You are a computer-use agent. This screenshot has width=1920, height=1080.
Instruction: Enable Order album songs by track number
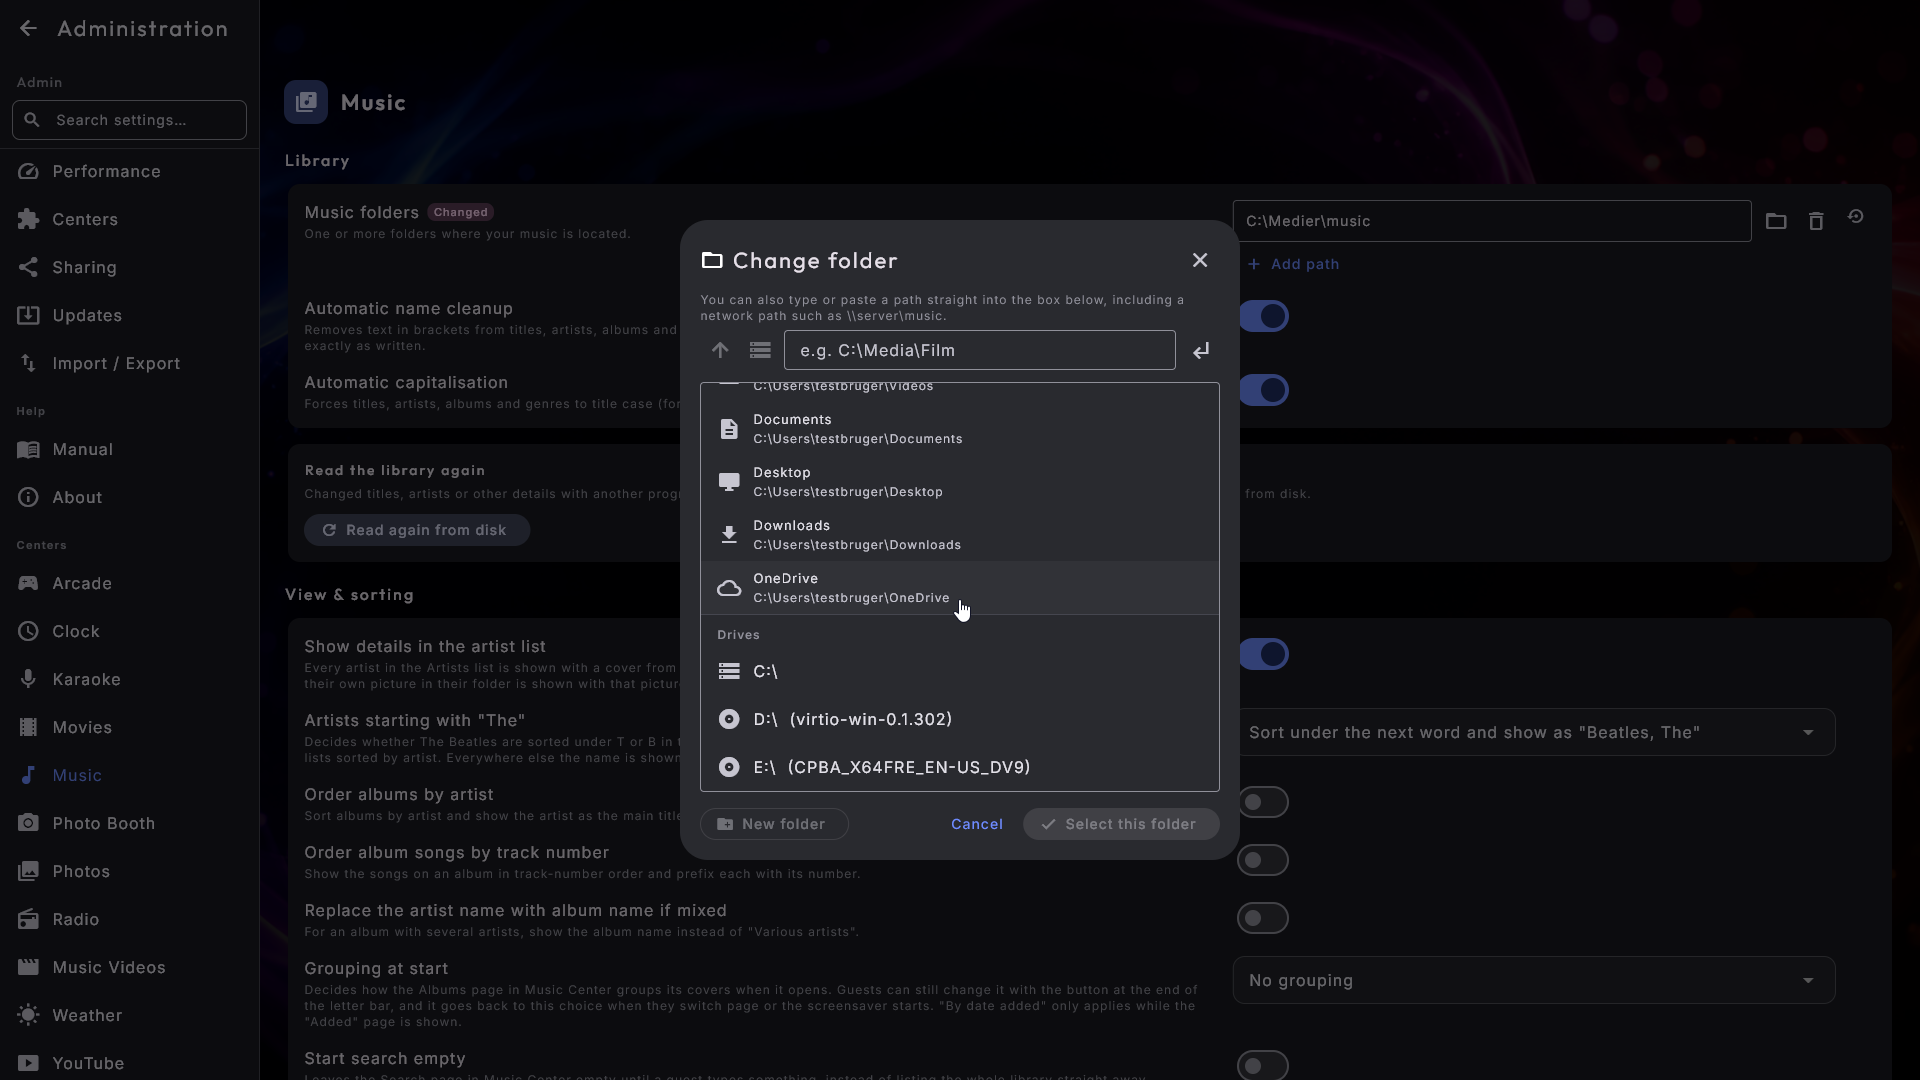coord(1263,860)
